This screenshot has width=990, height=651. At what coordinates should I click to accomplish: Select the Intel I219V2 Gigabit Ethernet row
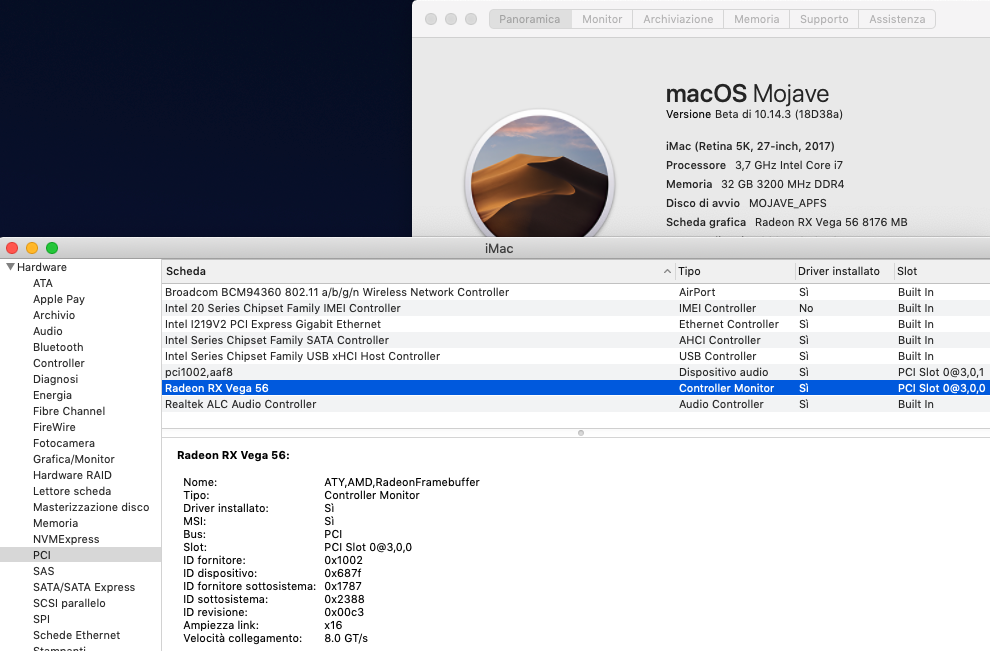pyautogui.click(x=576, y=324)
